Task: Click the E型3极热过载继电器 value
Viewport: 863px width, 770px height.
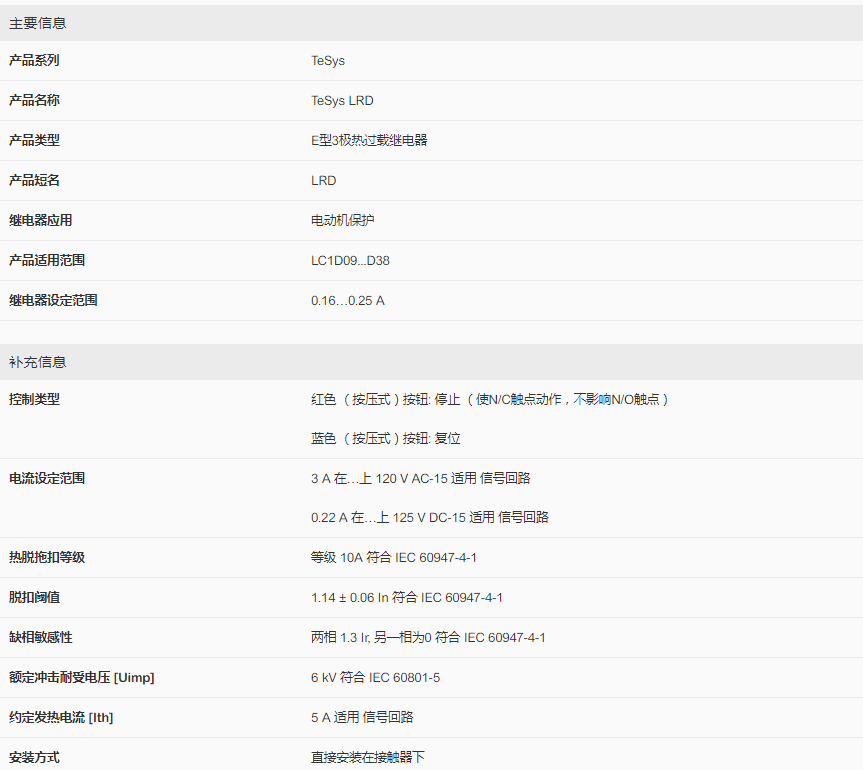Action: [x=369, y=140]
